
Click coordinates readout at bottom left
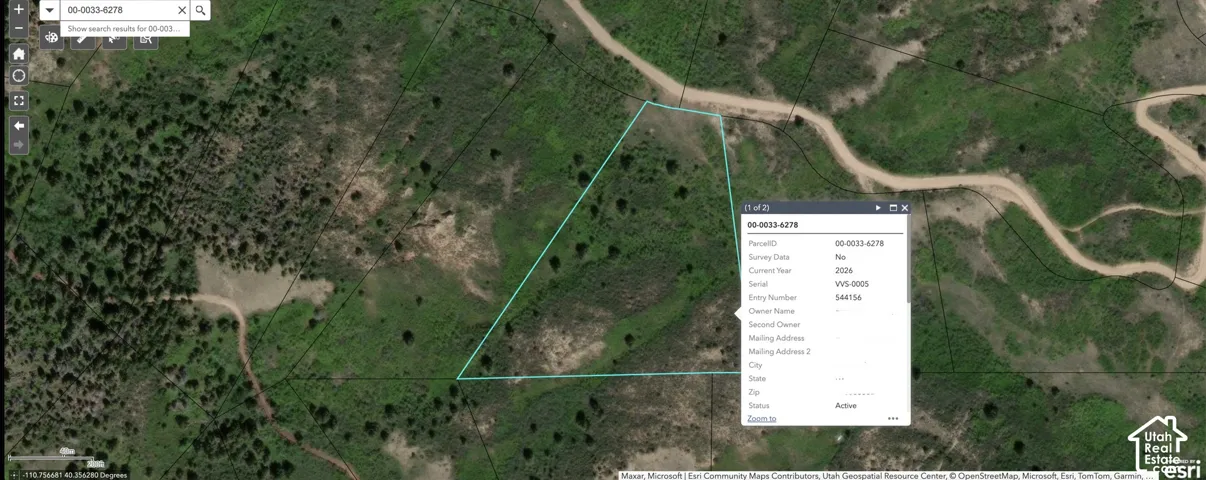click(74, 475)
